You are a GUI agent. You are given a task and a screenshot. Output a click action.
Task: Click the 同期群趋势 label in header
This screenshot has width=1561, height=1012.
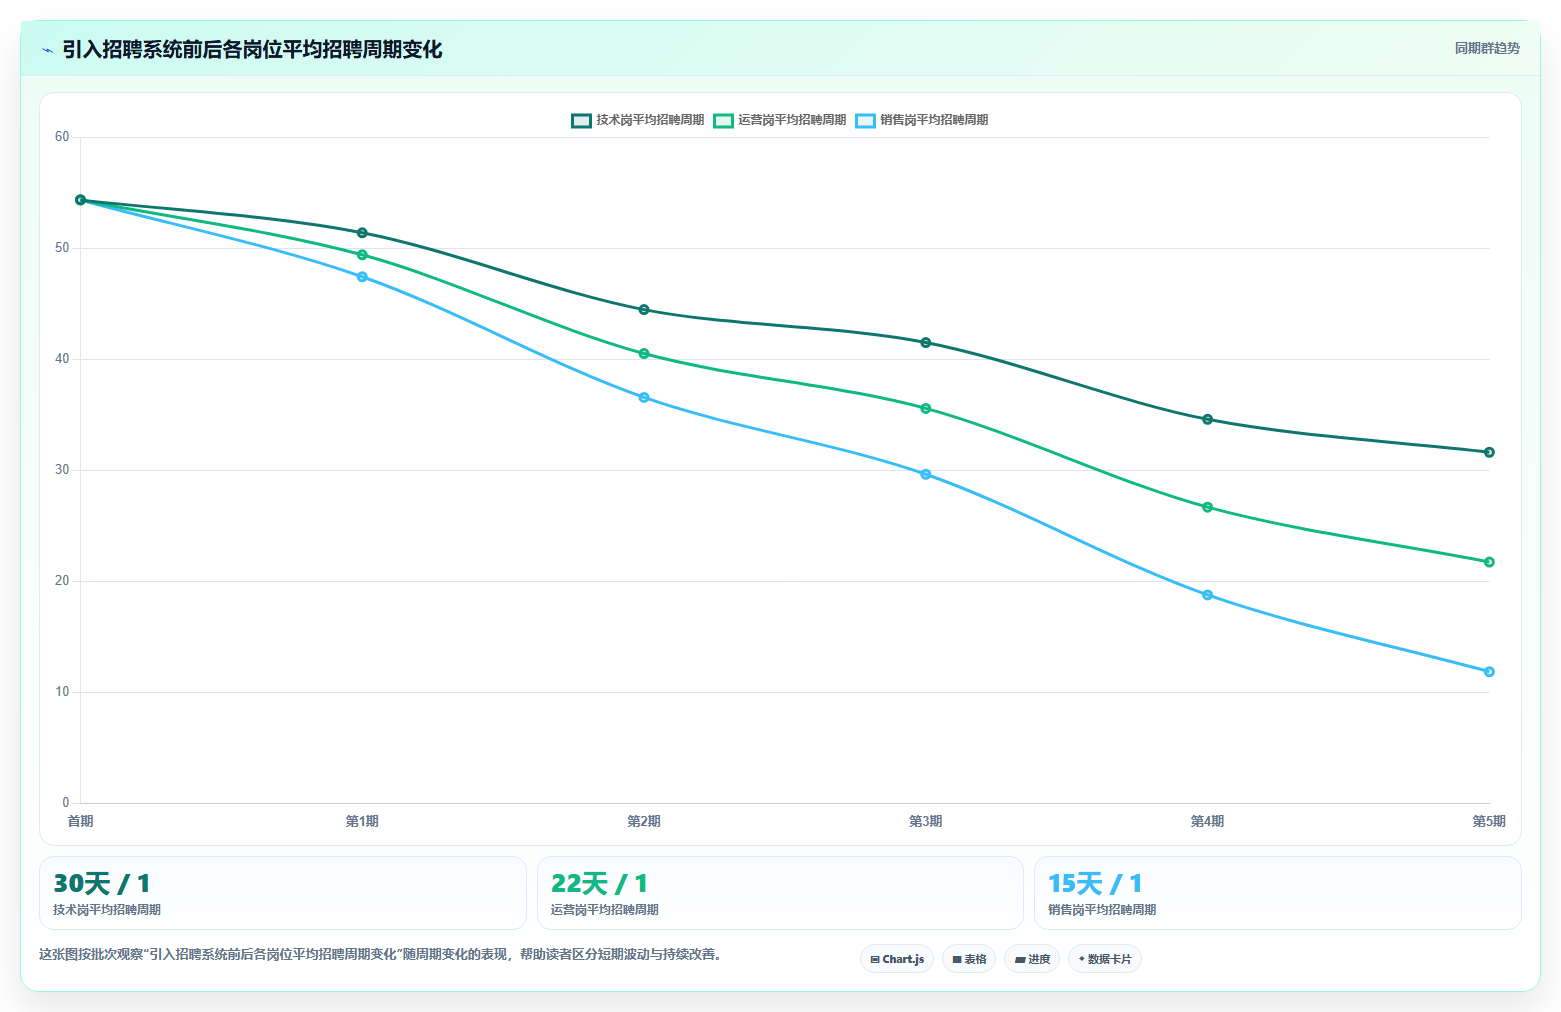click(x=1487, y=48)
